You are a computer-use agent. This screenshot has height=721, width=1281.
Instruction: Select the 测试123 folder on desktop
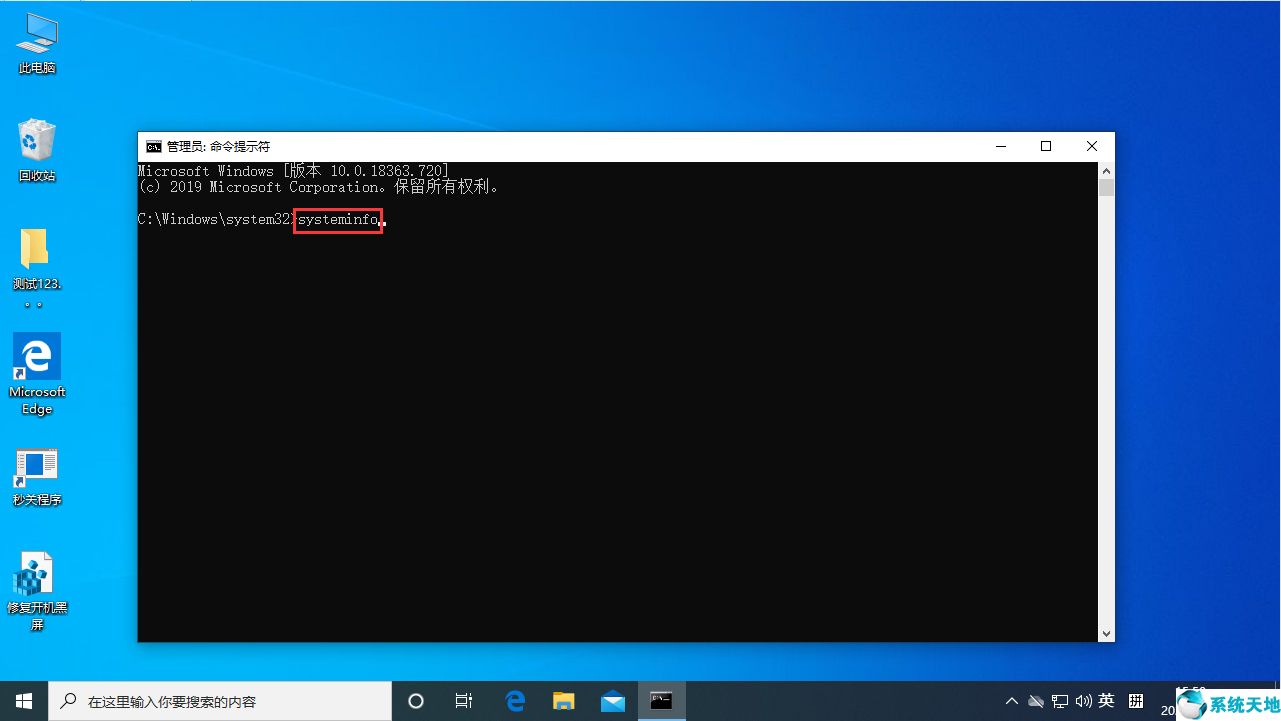(x=37, y=267)
